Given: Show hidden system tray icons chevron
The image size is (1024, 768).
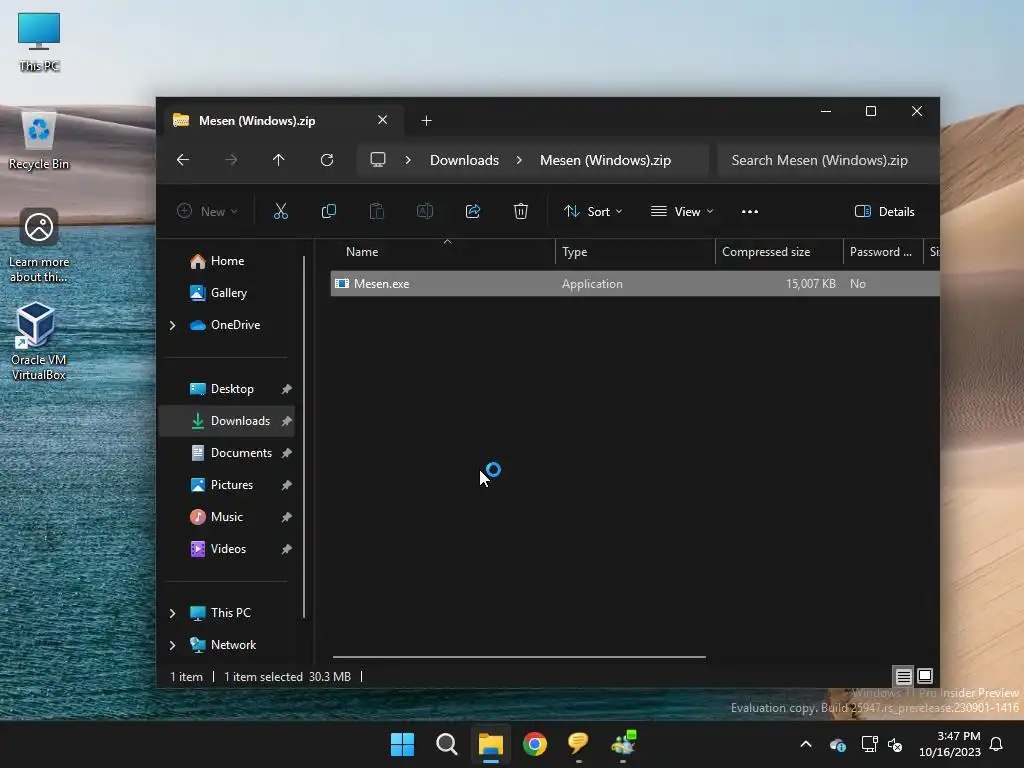Looking at the screenshot, I should (806, 744).
